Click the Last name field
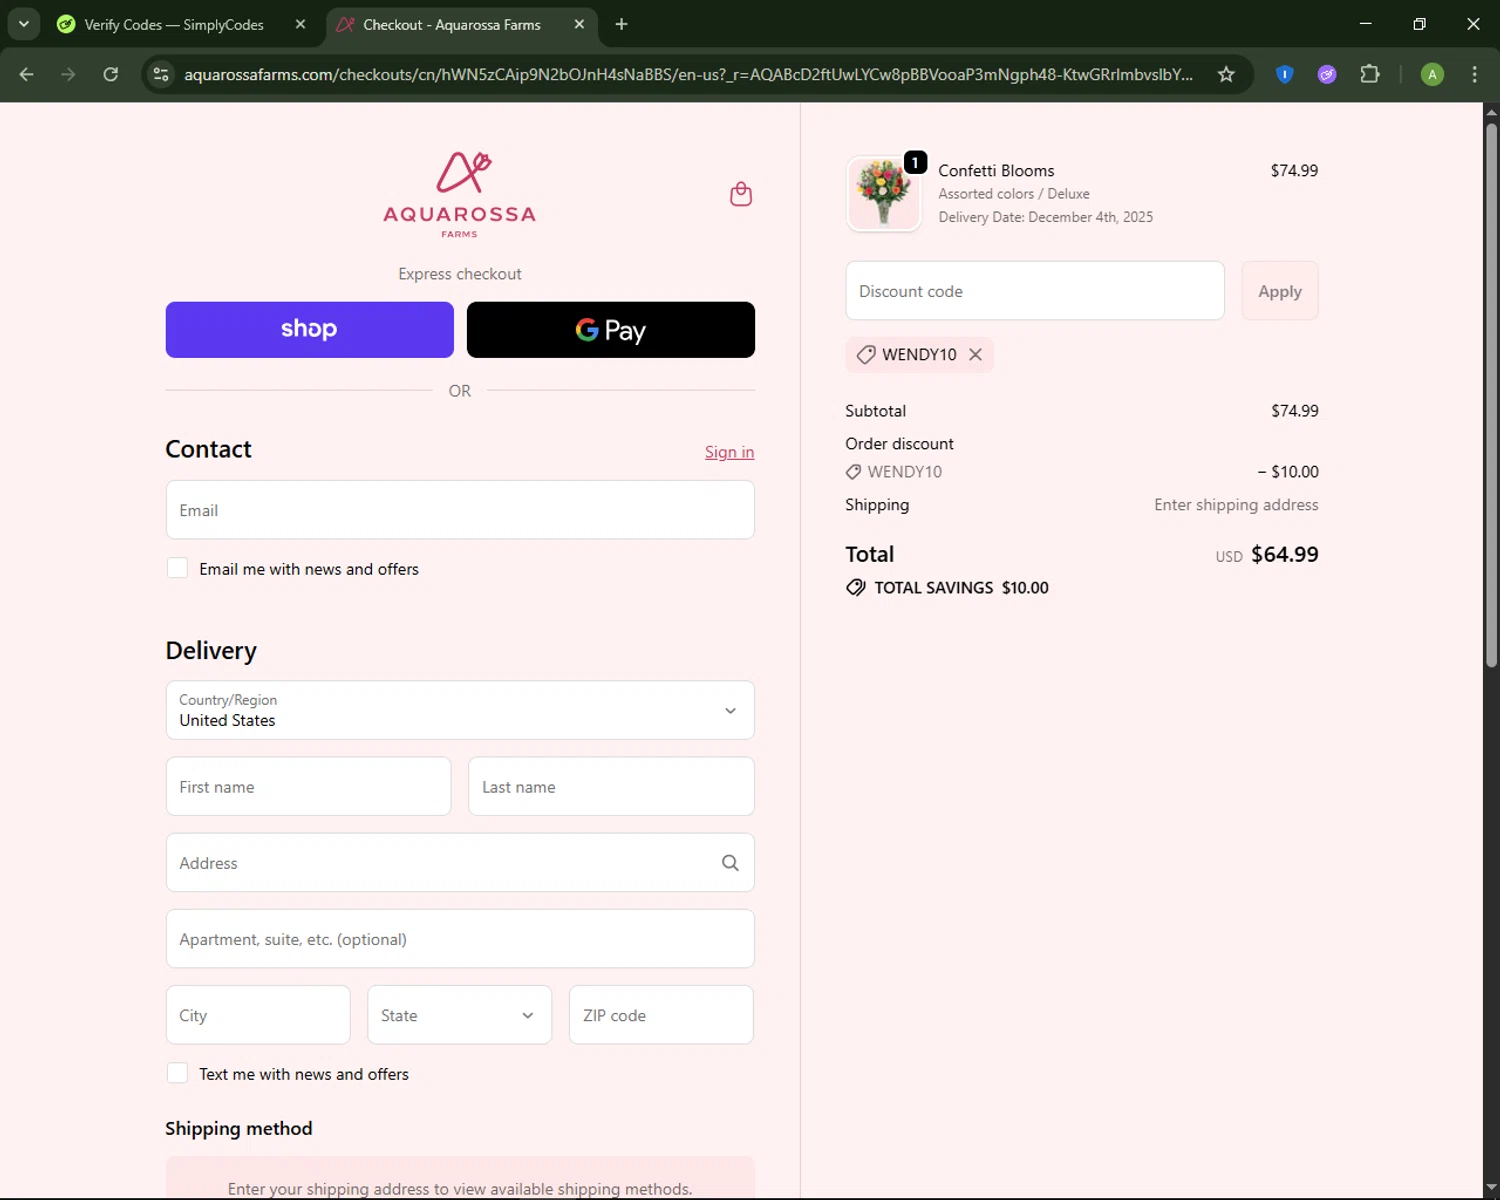The width and height of the screenshot is (1500, 1200). click(x=611, y=787)
